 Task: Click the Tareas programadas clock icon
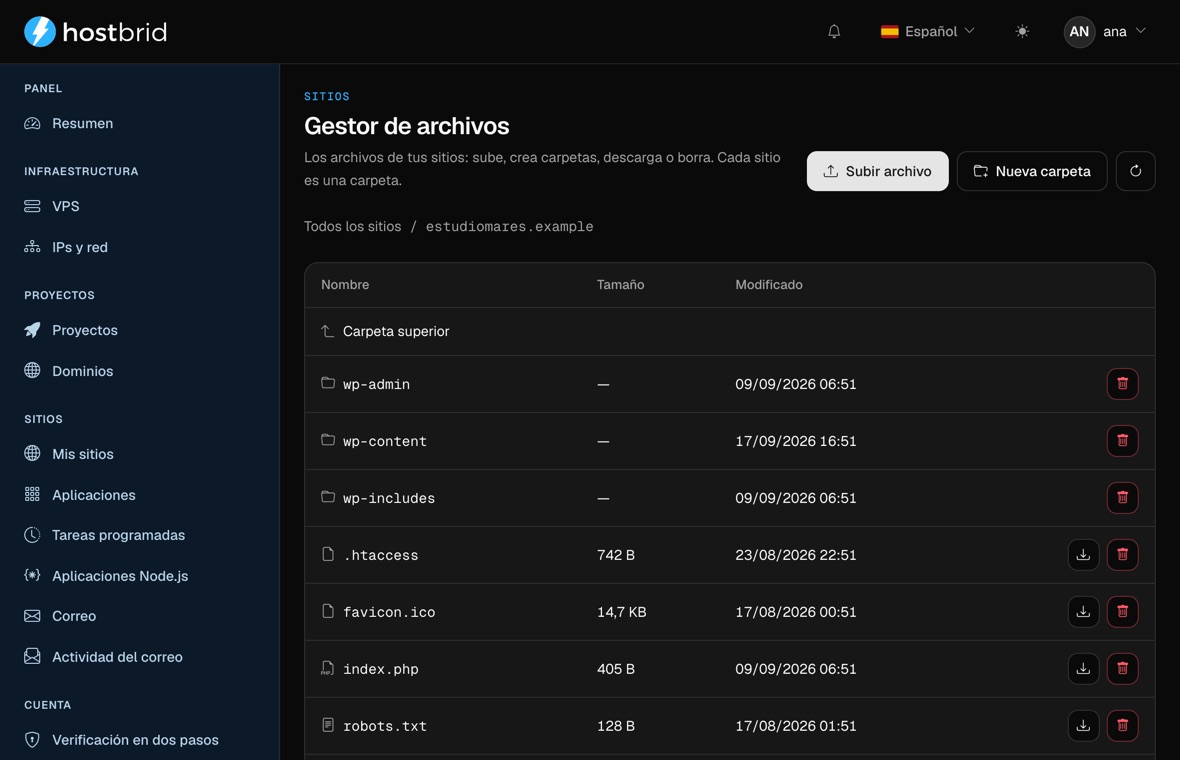click(x=32, y=535)
